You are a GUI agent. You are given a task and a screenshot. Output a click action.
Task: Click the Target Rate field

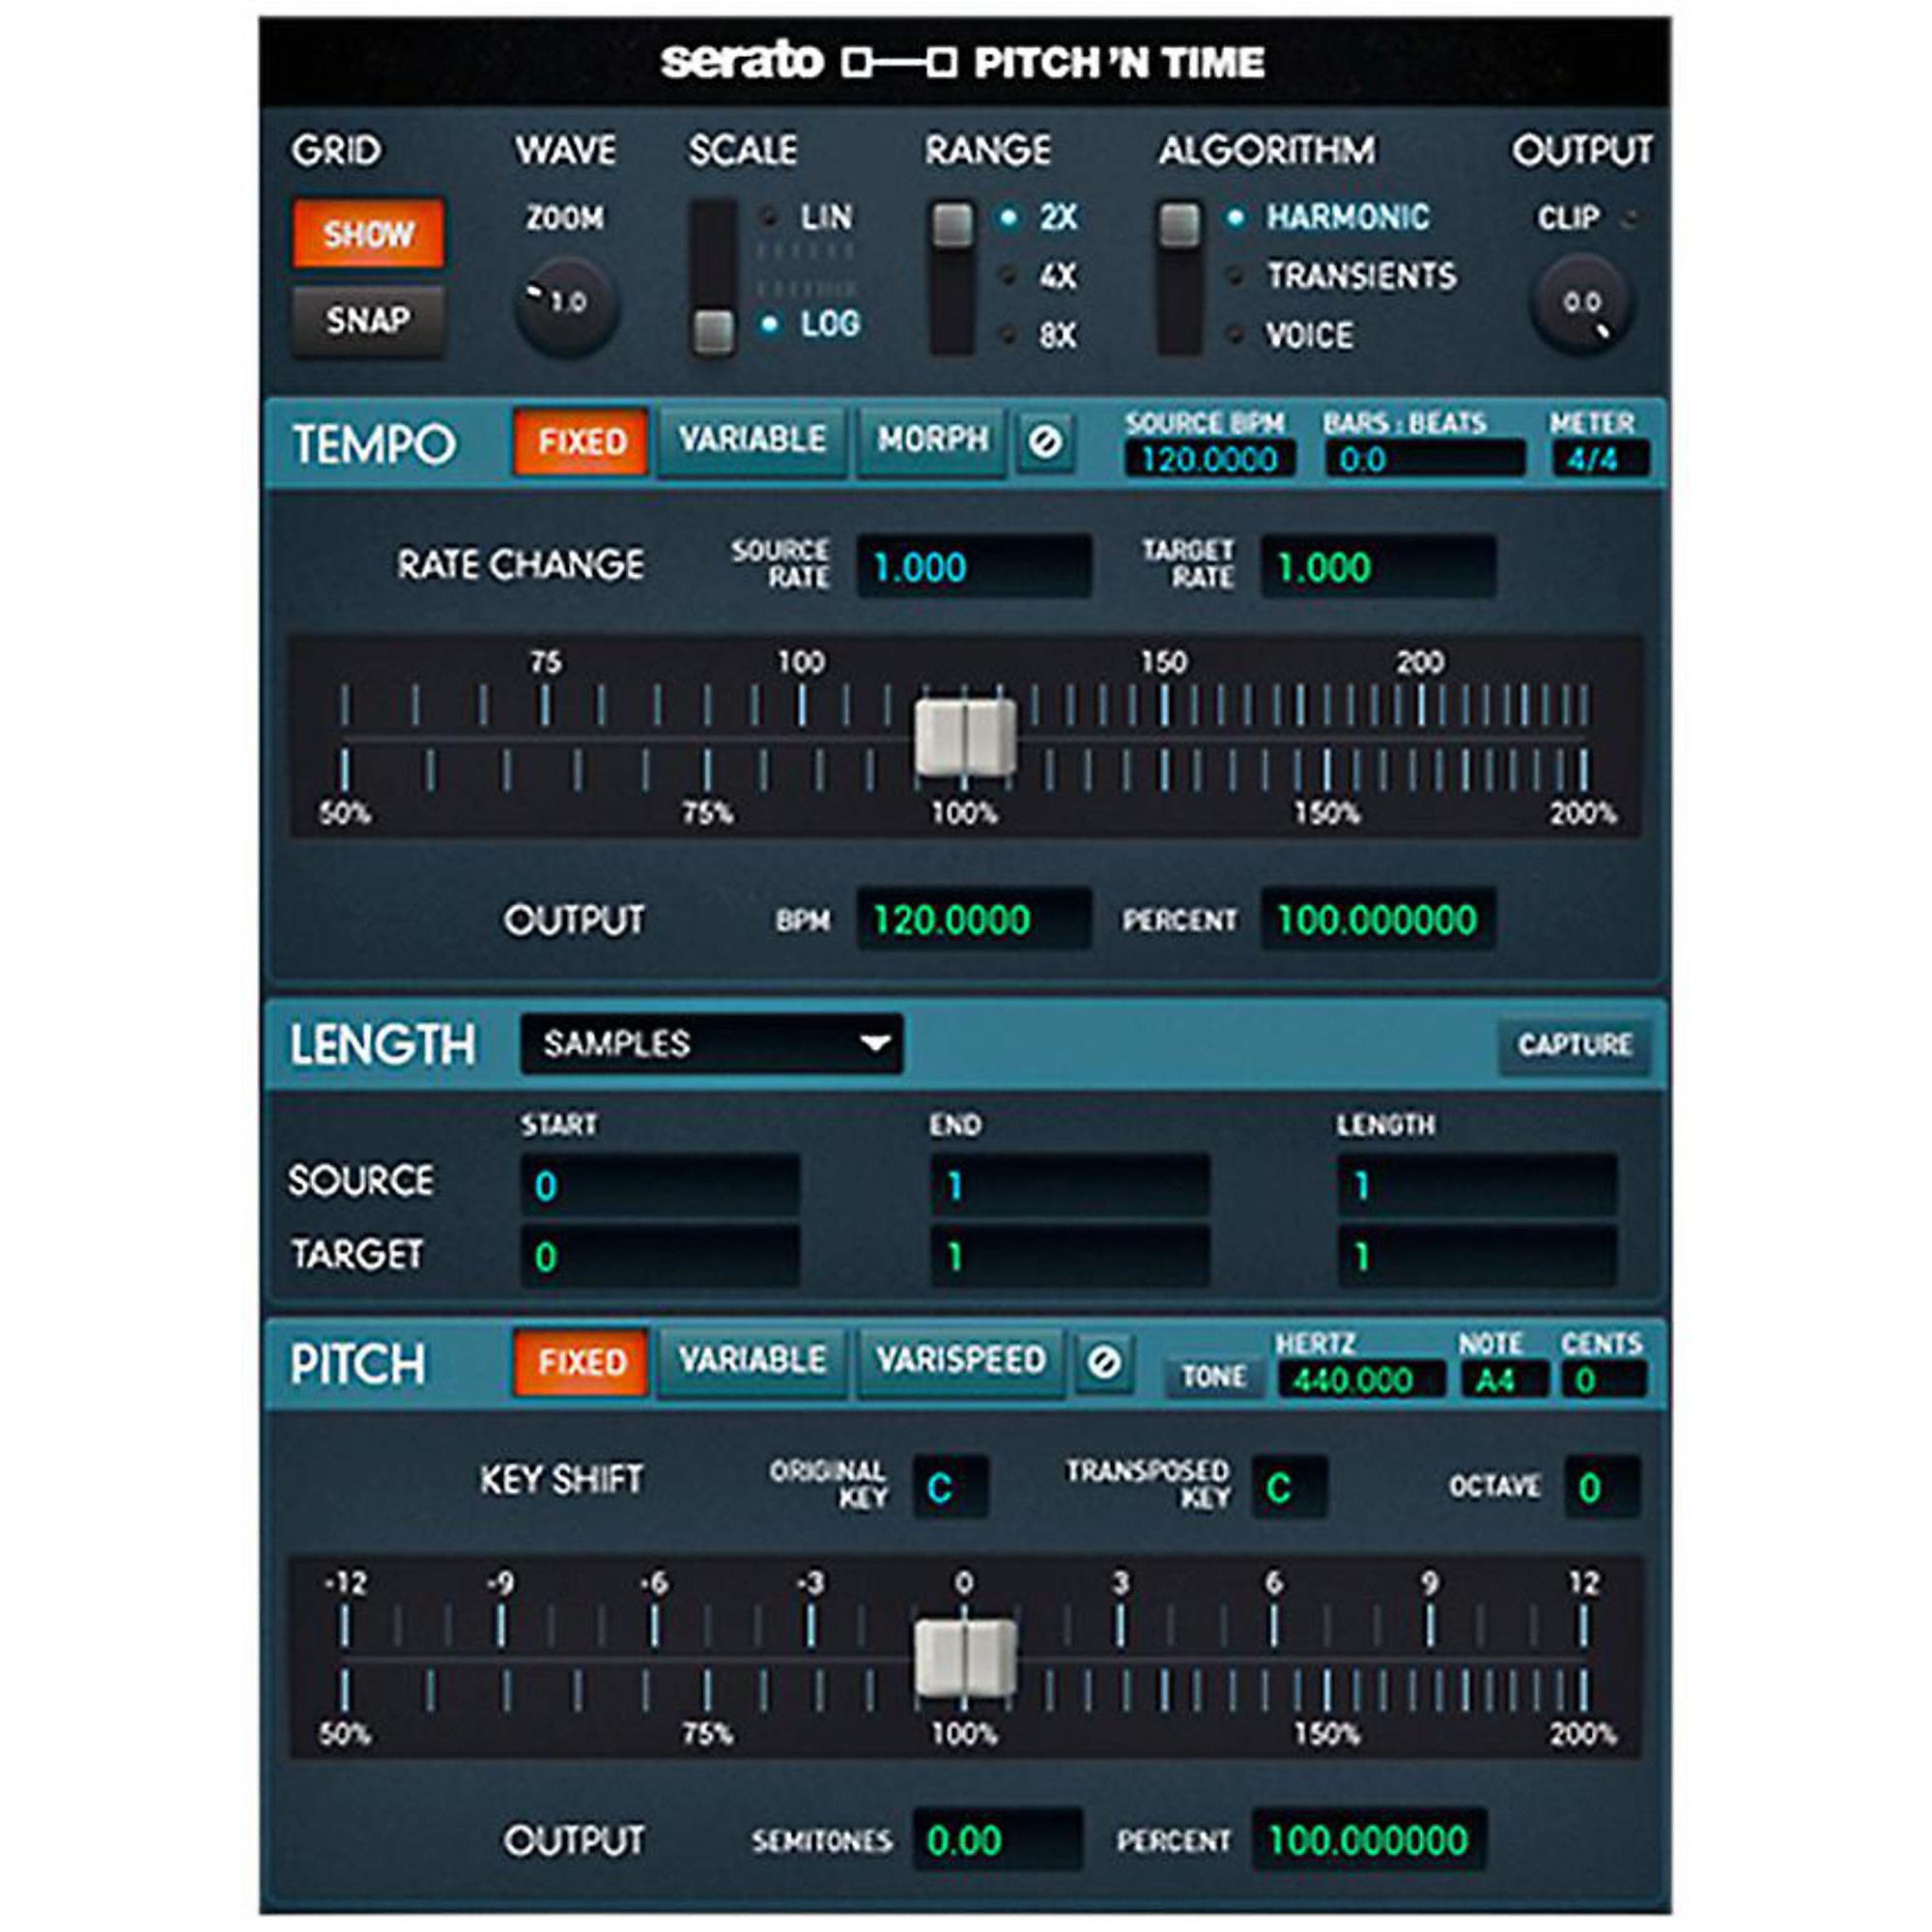point(1379,567)
